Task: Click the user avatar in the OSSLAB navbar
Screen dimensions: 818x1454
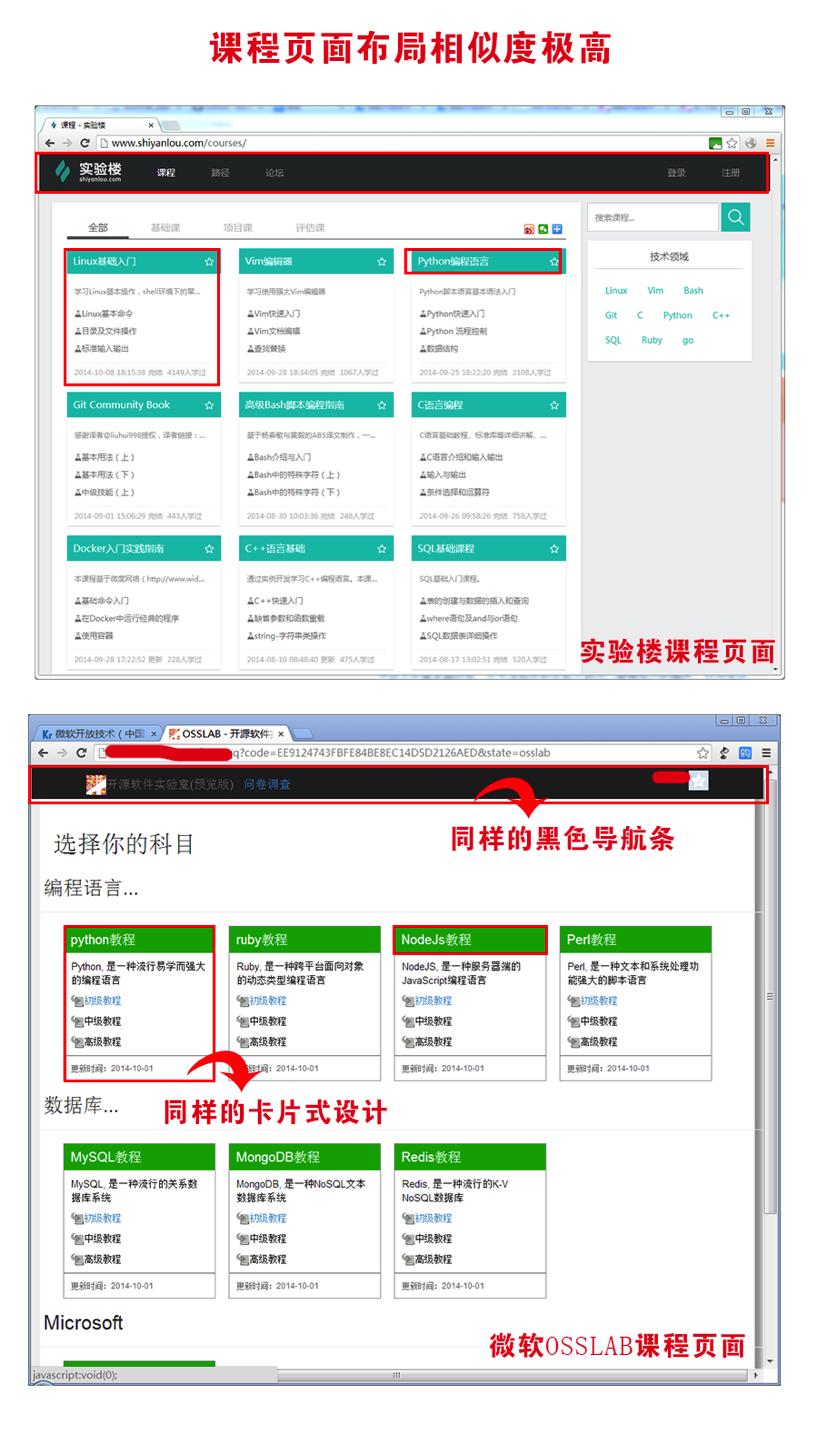Action: pyautogui.click(x=698, y=780)
